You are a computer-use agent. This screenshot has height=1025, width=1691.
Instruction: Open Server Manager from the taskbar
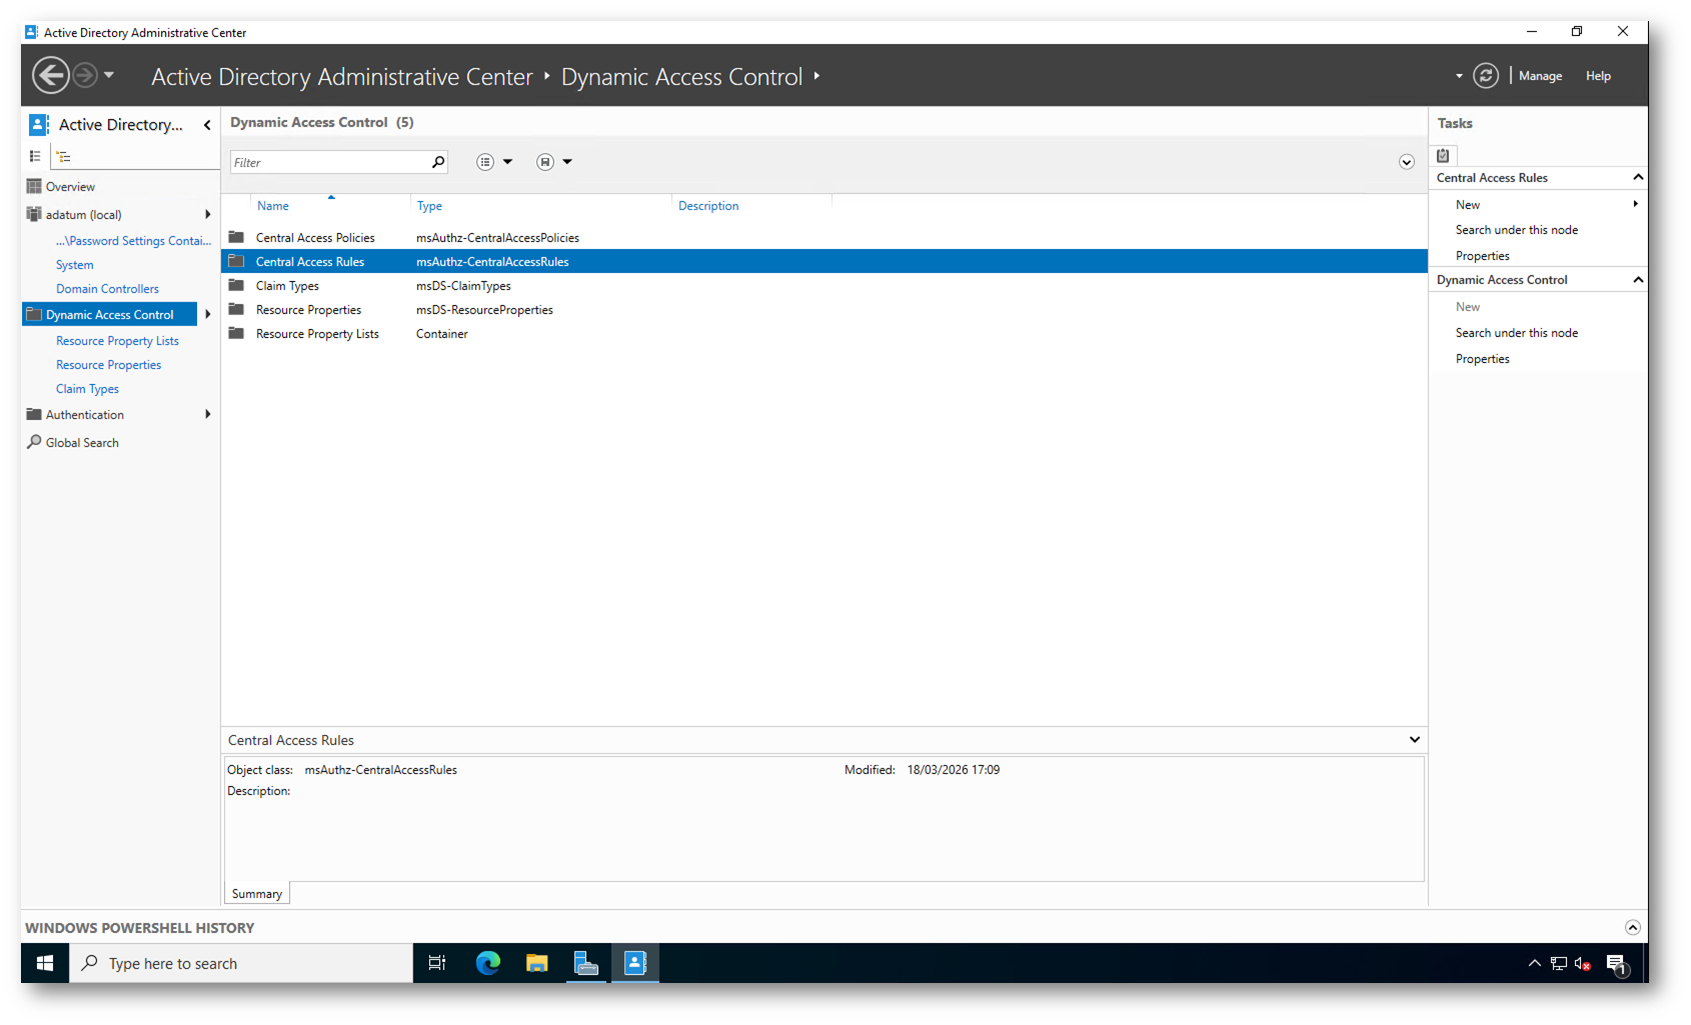[586, 963]
